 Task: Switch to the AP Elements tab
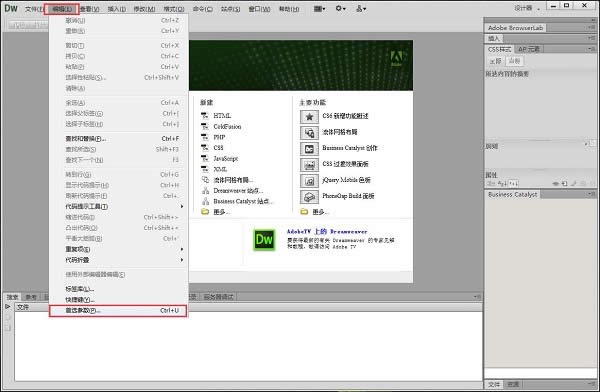529,49
